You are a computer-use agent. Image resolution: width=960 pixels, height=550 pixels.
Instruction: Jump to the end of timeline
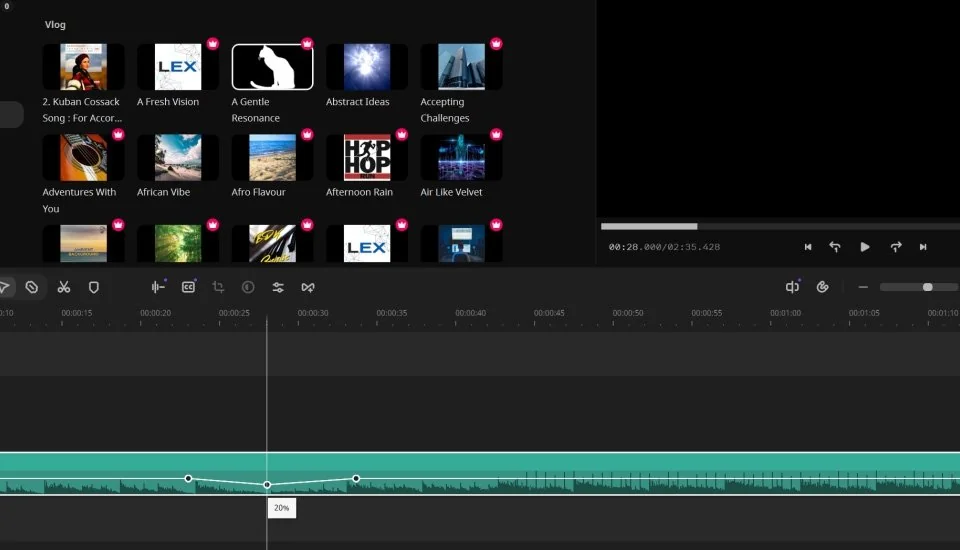pyautogui.click(x=923, y=247)
